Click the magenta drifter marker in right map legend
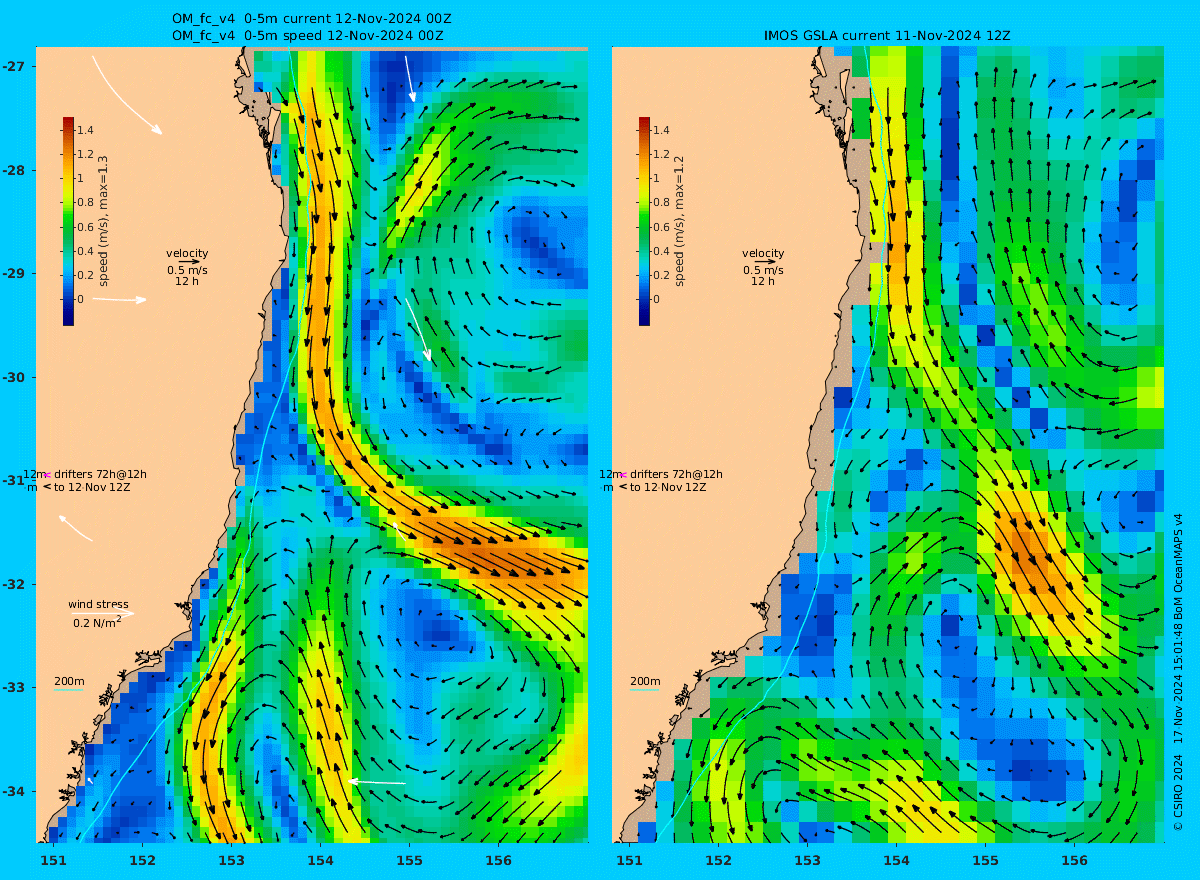 623,475
